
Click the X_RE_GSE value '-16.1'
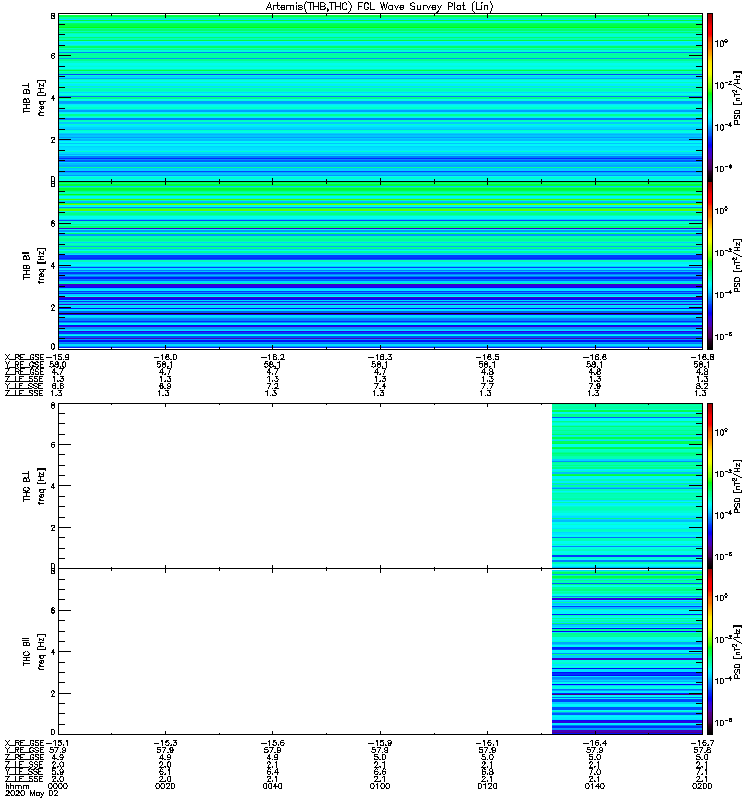pos(487,743)
